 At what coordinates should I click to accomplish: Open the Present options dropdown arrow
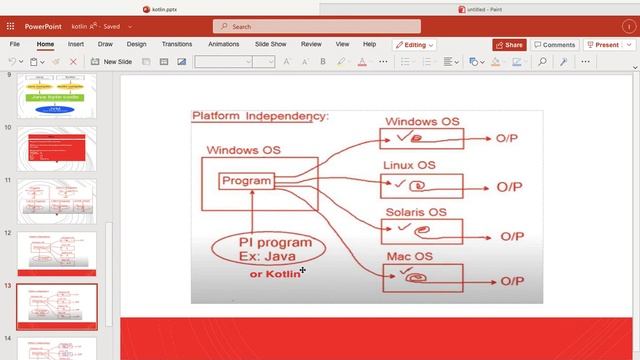pos(629,45)
